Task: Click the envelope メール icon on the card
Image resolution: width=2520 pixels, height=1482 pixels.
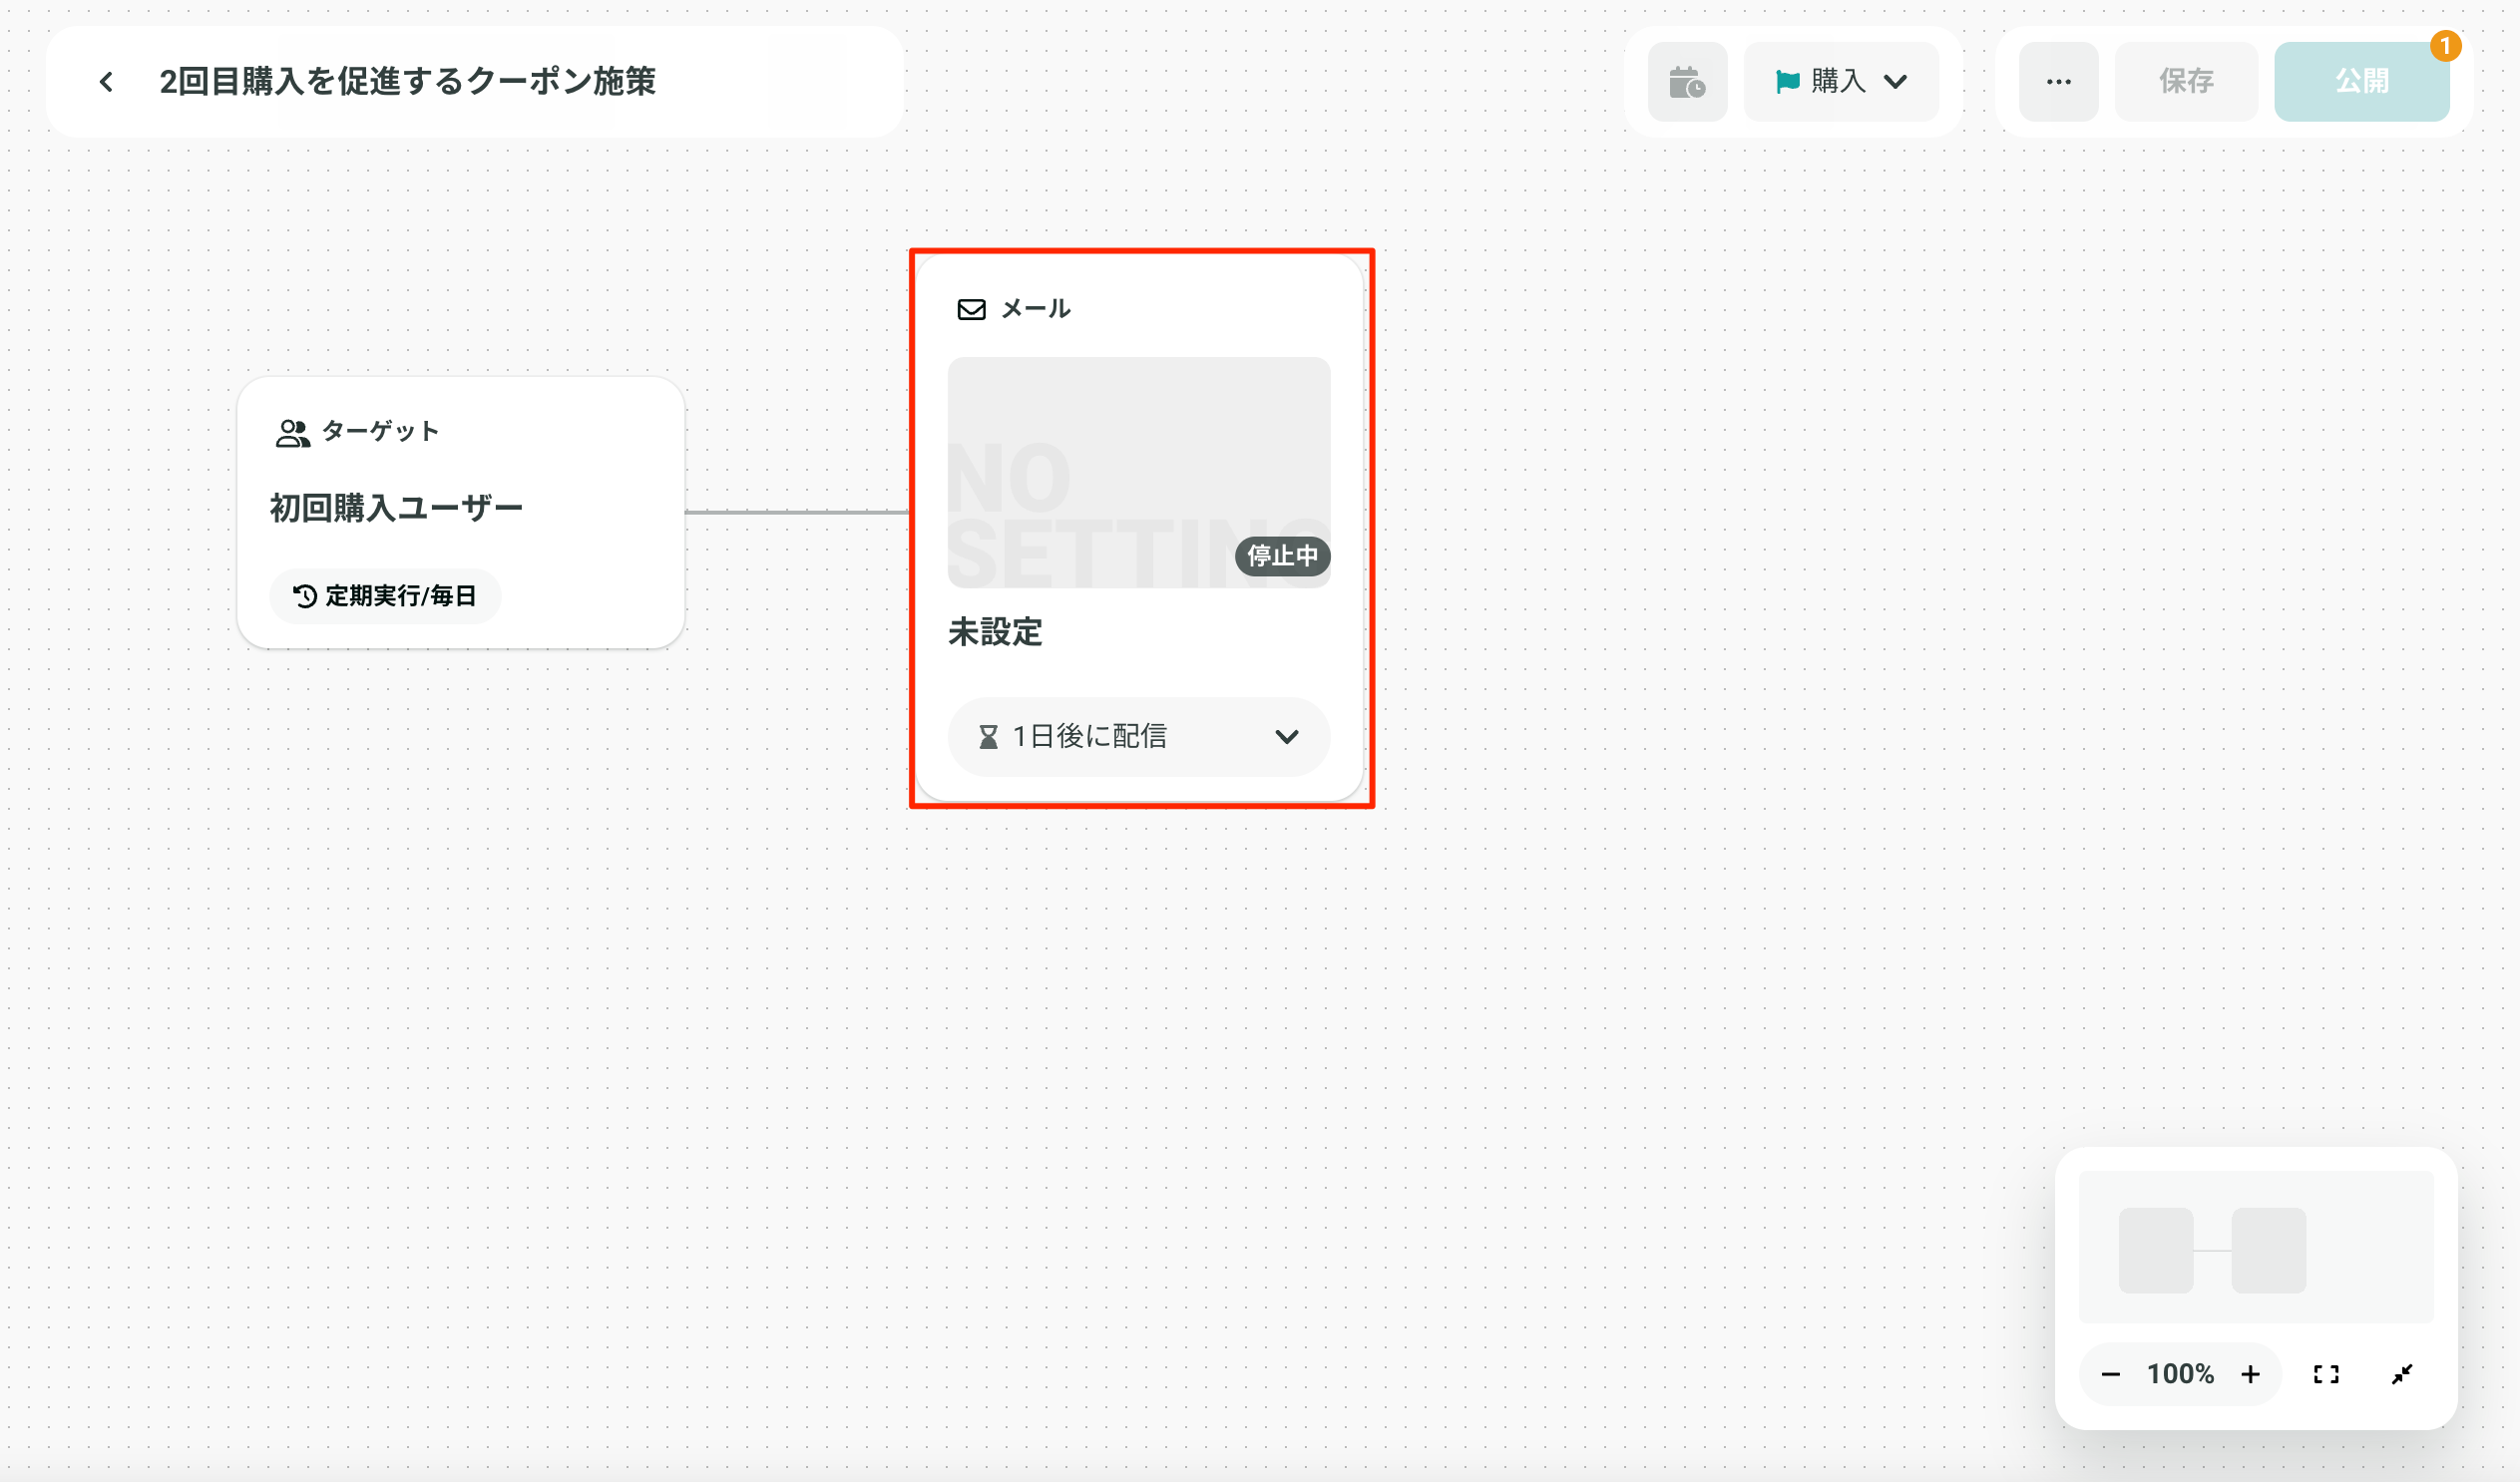Action: click(971, 309)
